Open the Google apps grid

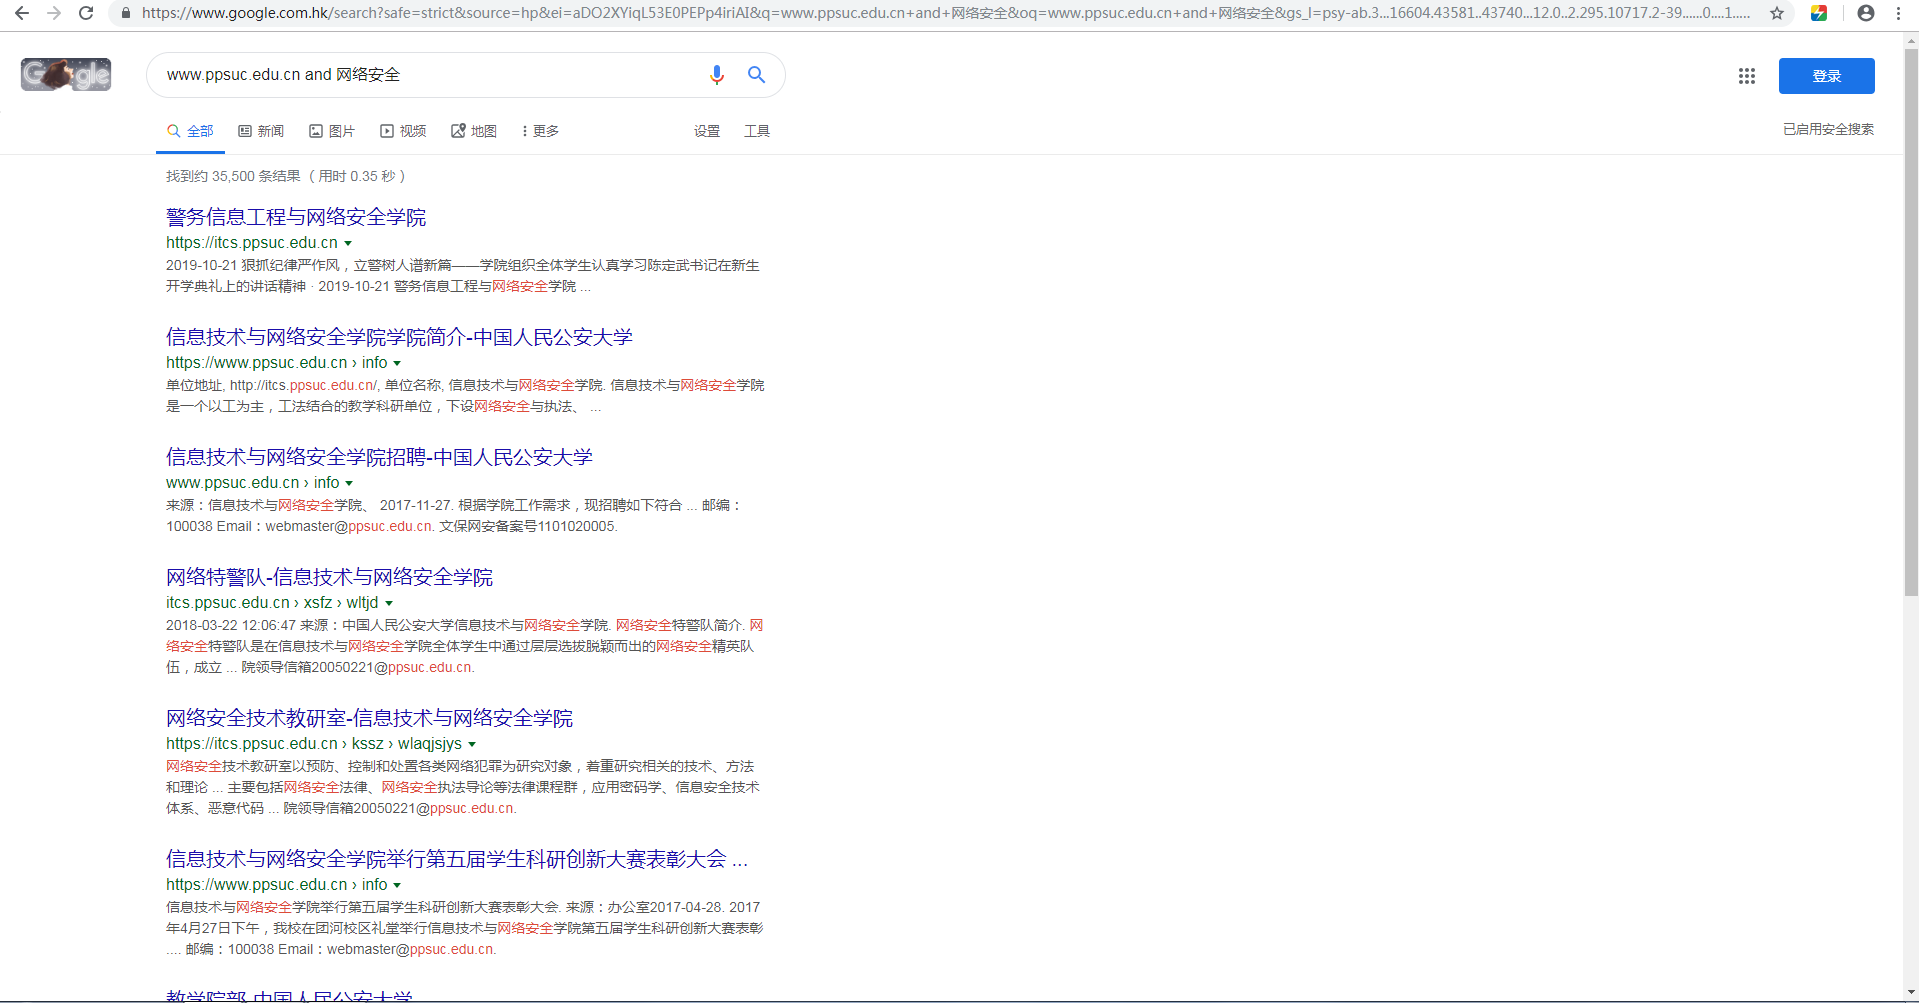point(1747,76)
